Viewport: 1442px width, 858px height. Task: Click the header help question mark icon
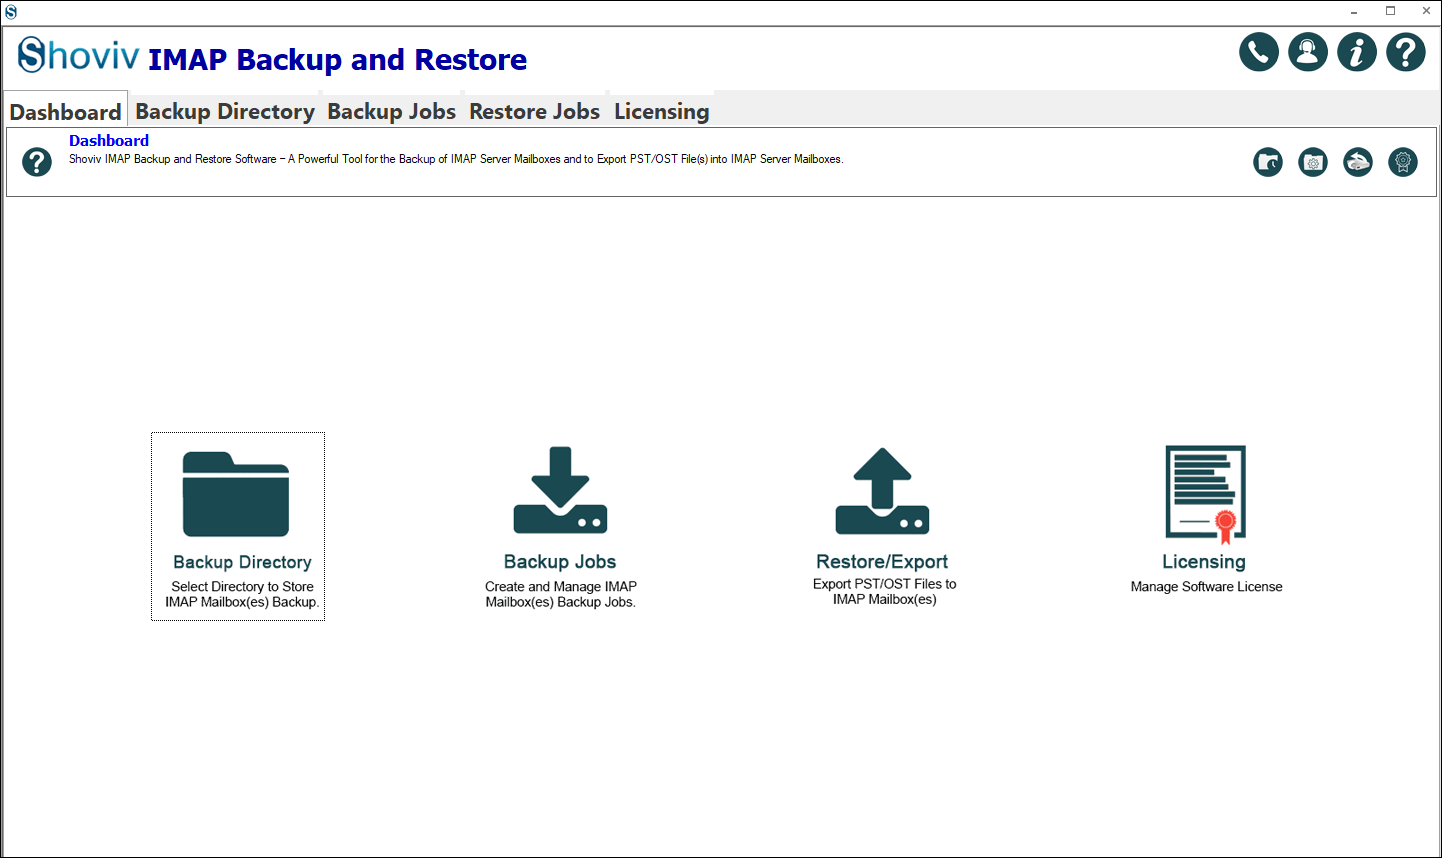(1406, 52)
